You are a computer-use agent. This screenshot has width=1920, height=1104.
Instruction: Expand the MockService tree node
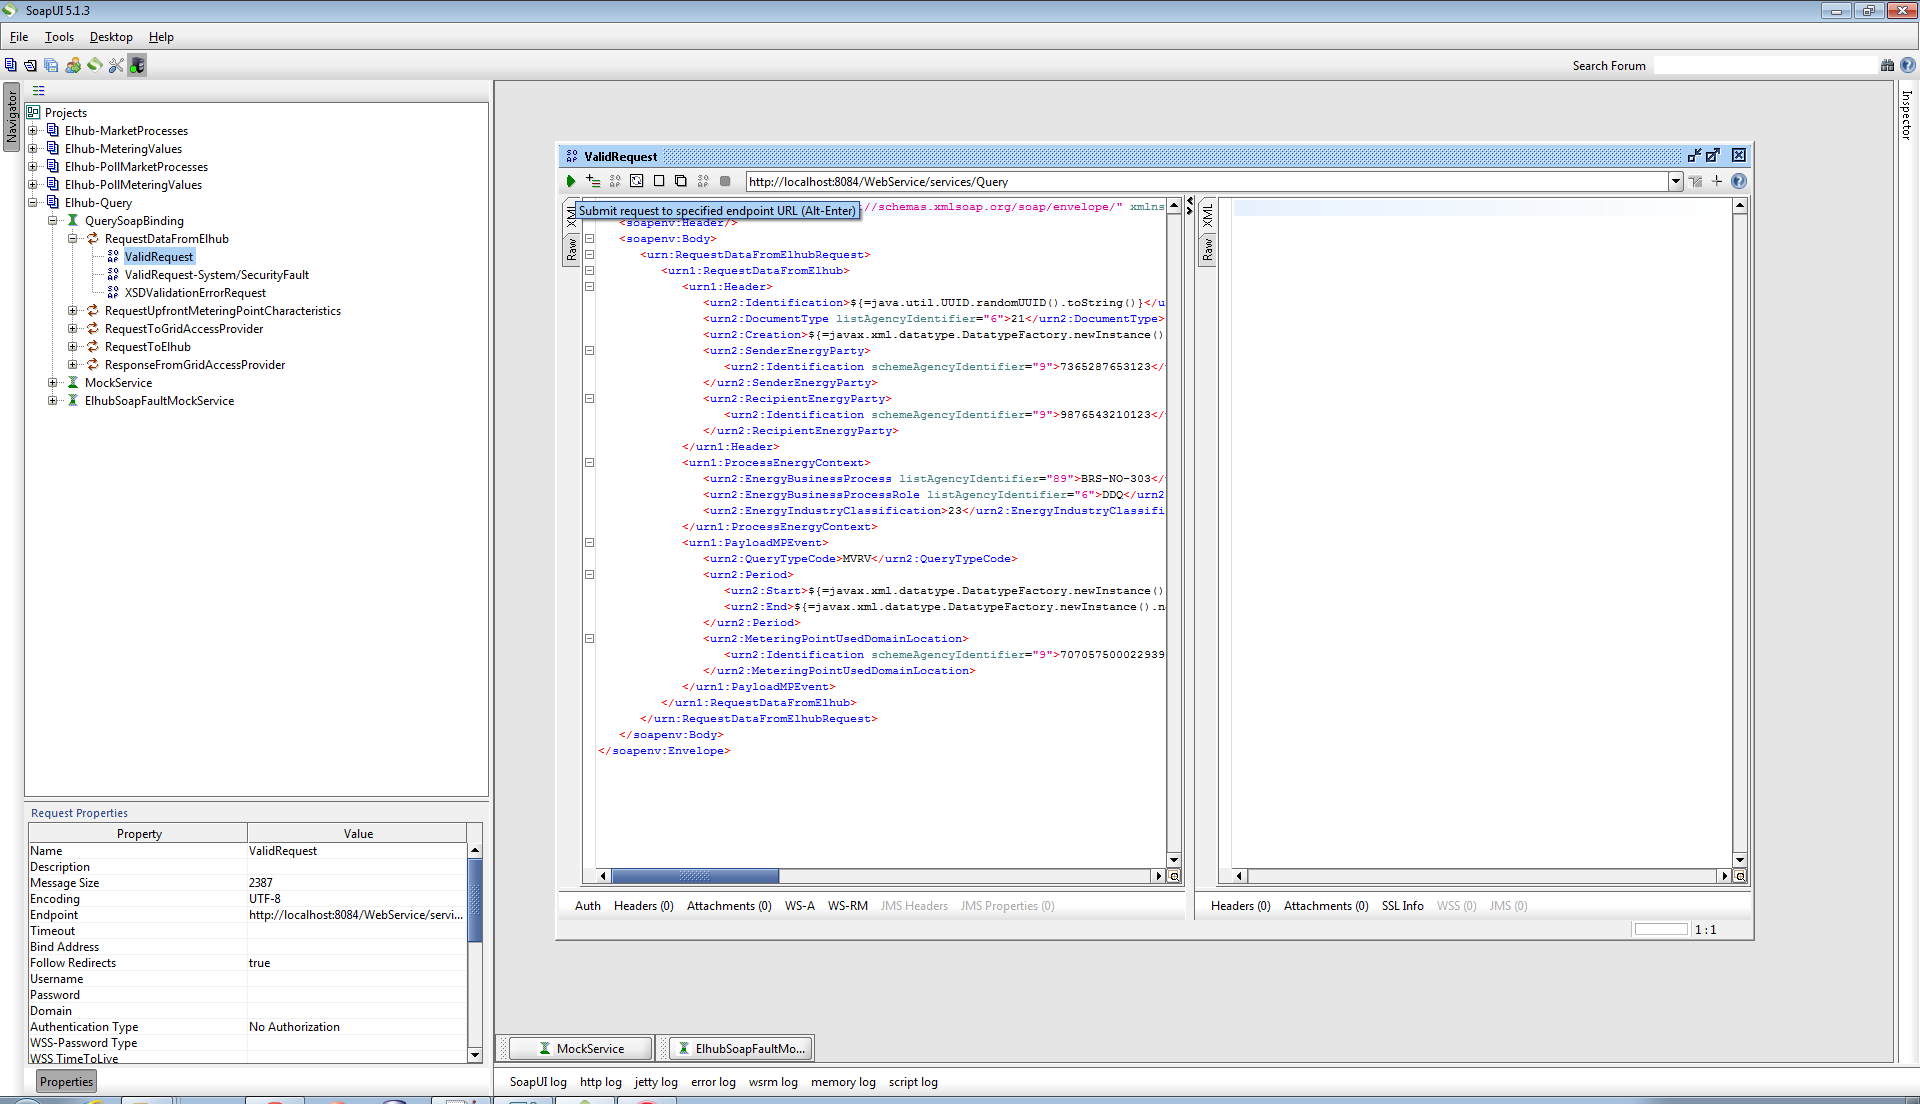point(53,383)
